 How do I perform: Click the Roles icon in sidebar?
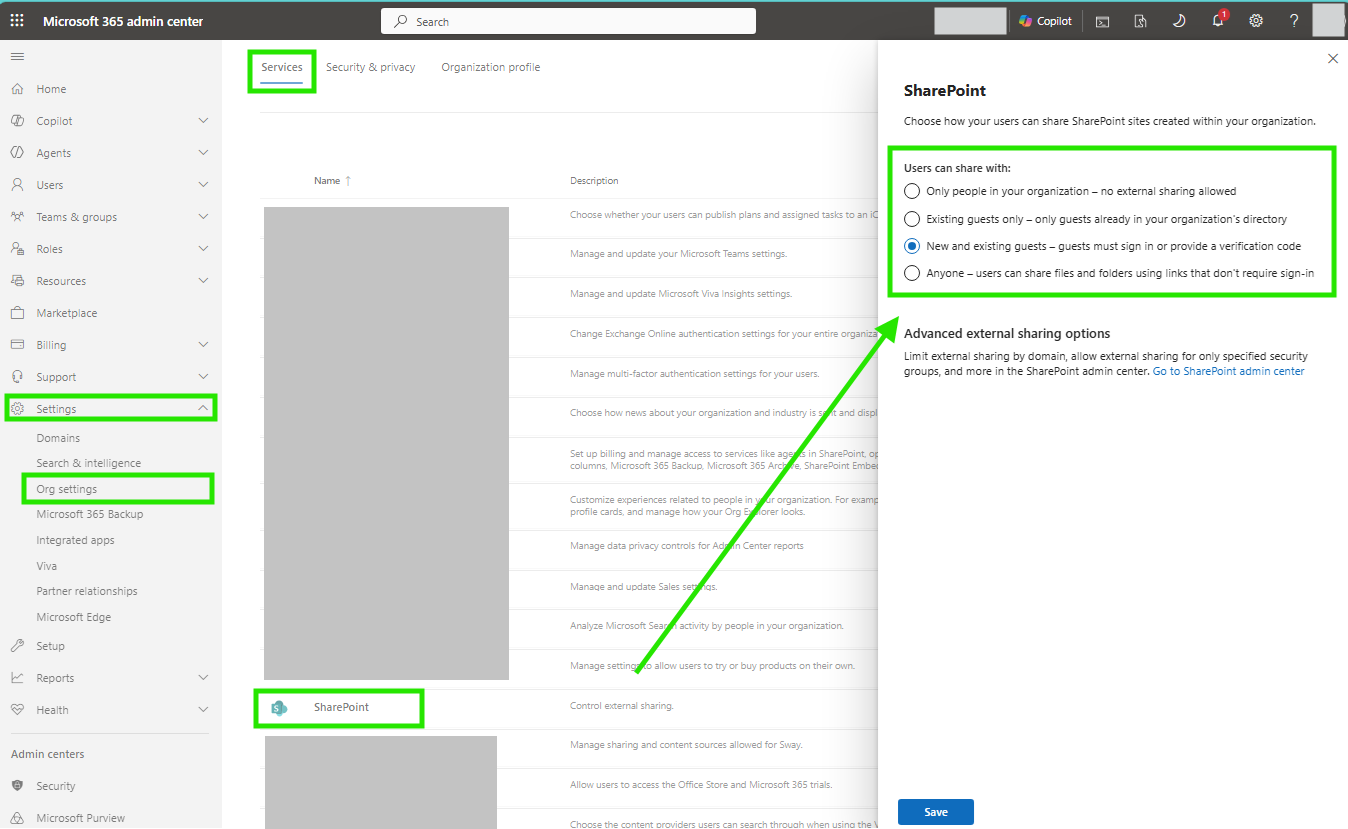[17, 249]
